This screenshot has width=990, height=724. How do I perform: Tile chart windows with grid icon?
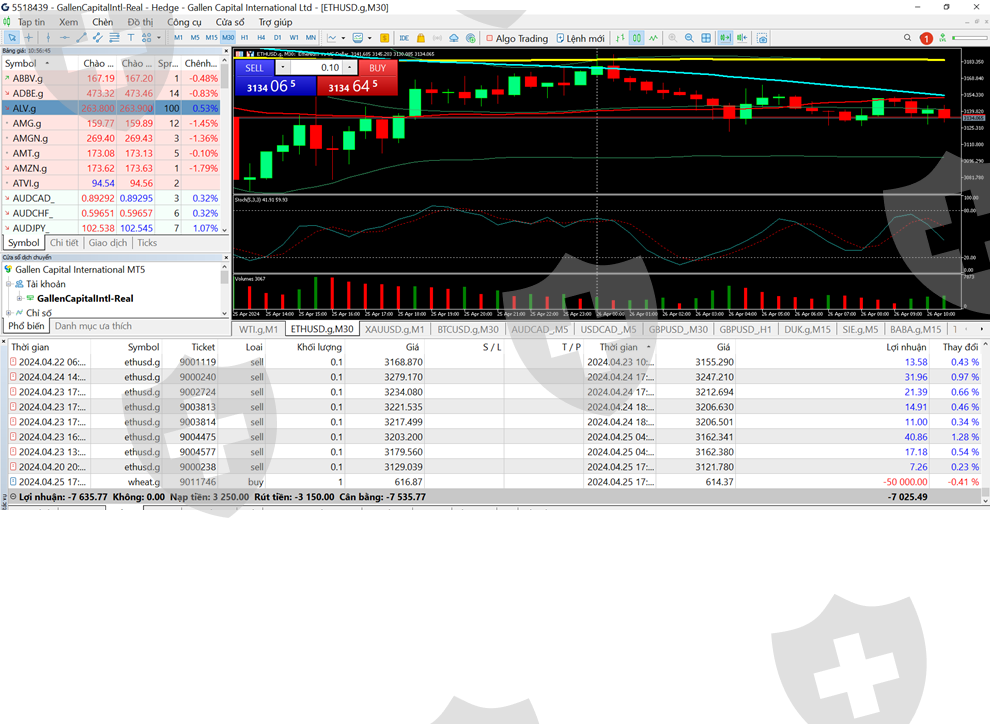(706, 38)
